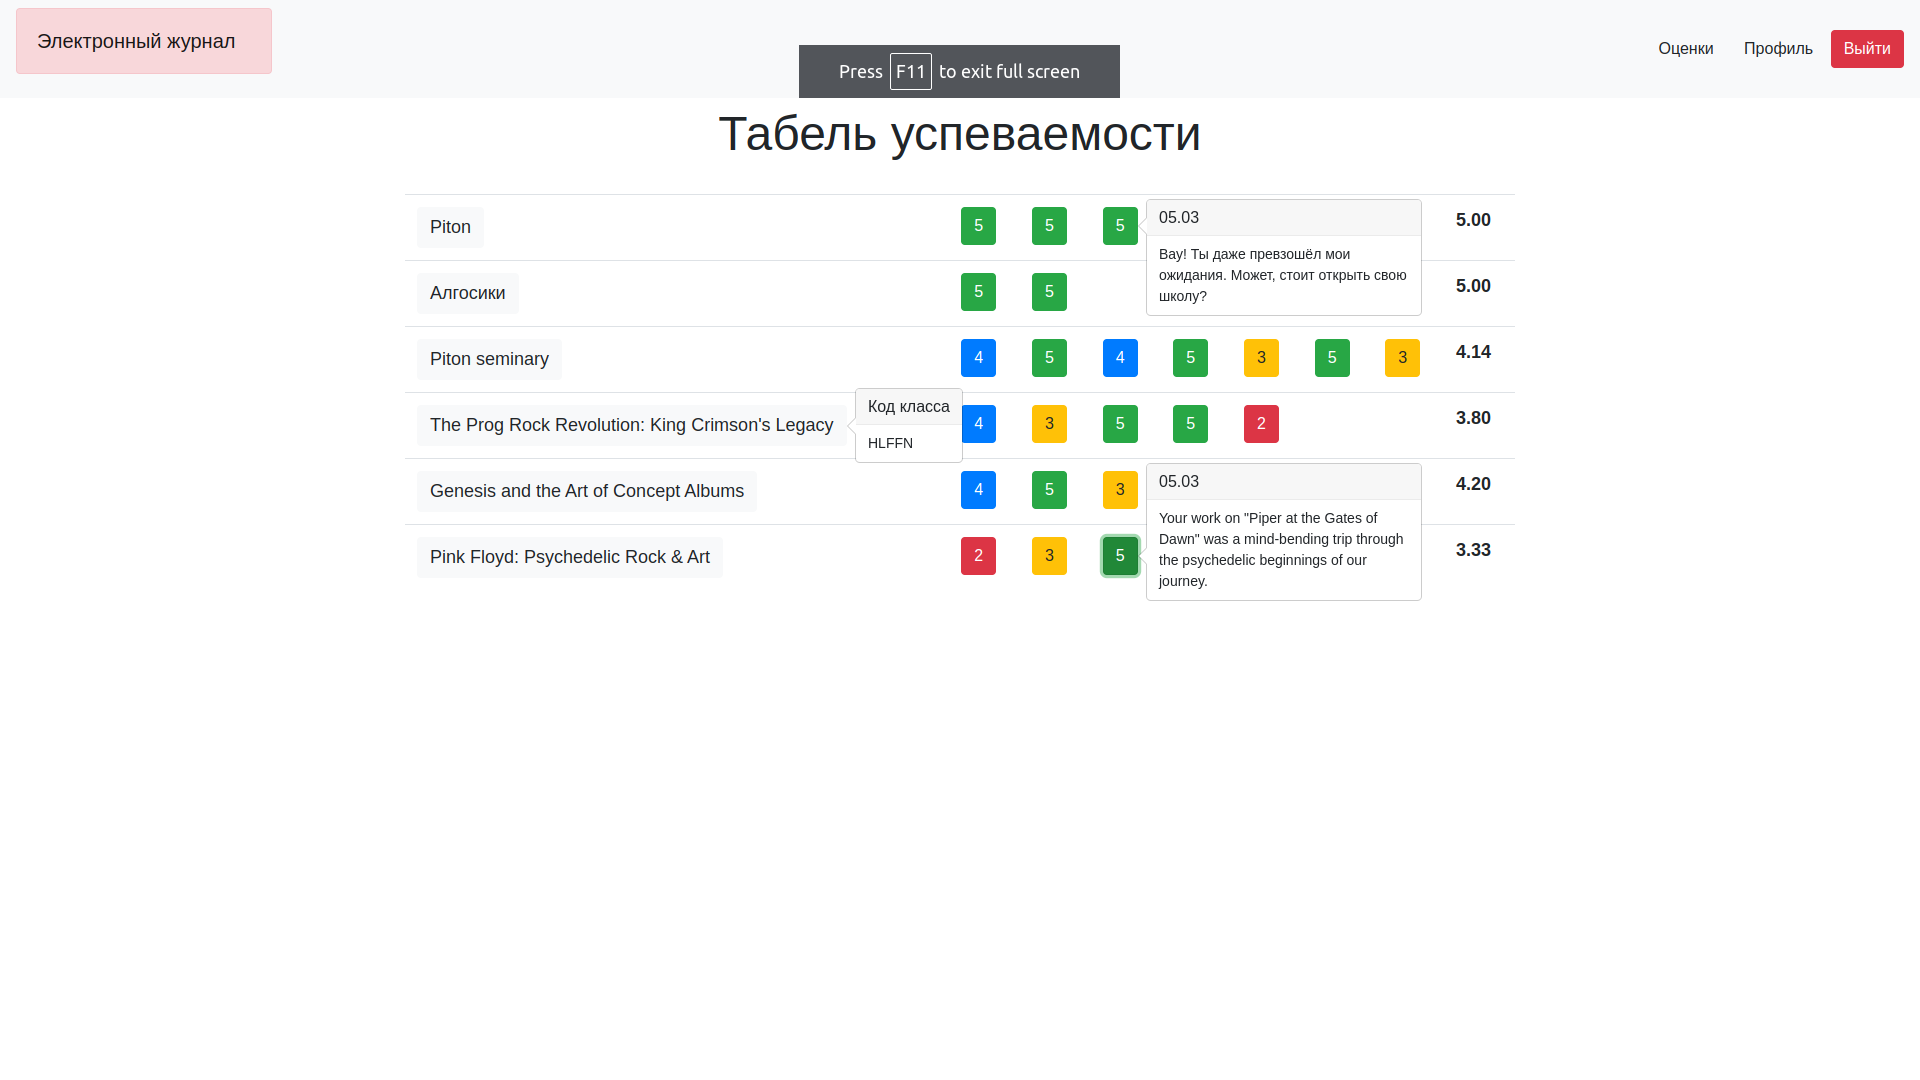Image resolution: width=1920 pixels, height=1080 pixels.
Task: Open the Оценки menu item
Action: (x=1685, y=48)
